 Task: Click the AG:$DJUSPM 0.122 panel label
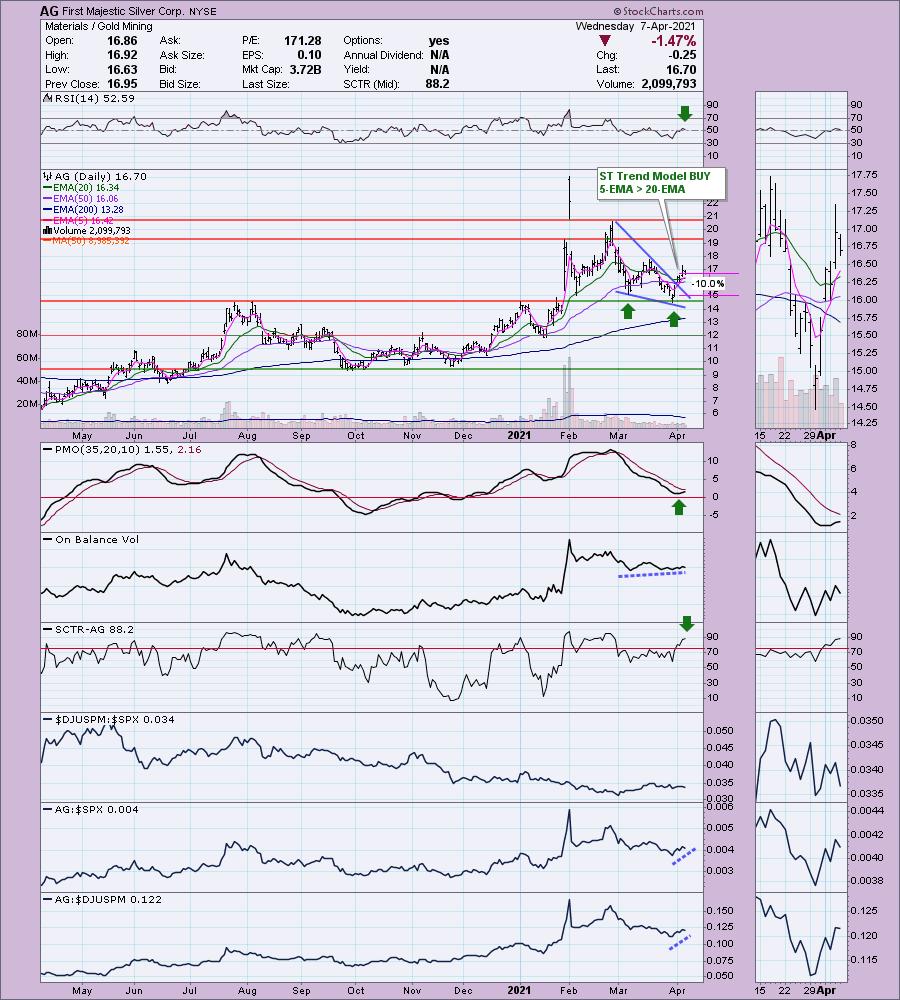[108, 899]
